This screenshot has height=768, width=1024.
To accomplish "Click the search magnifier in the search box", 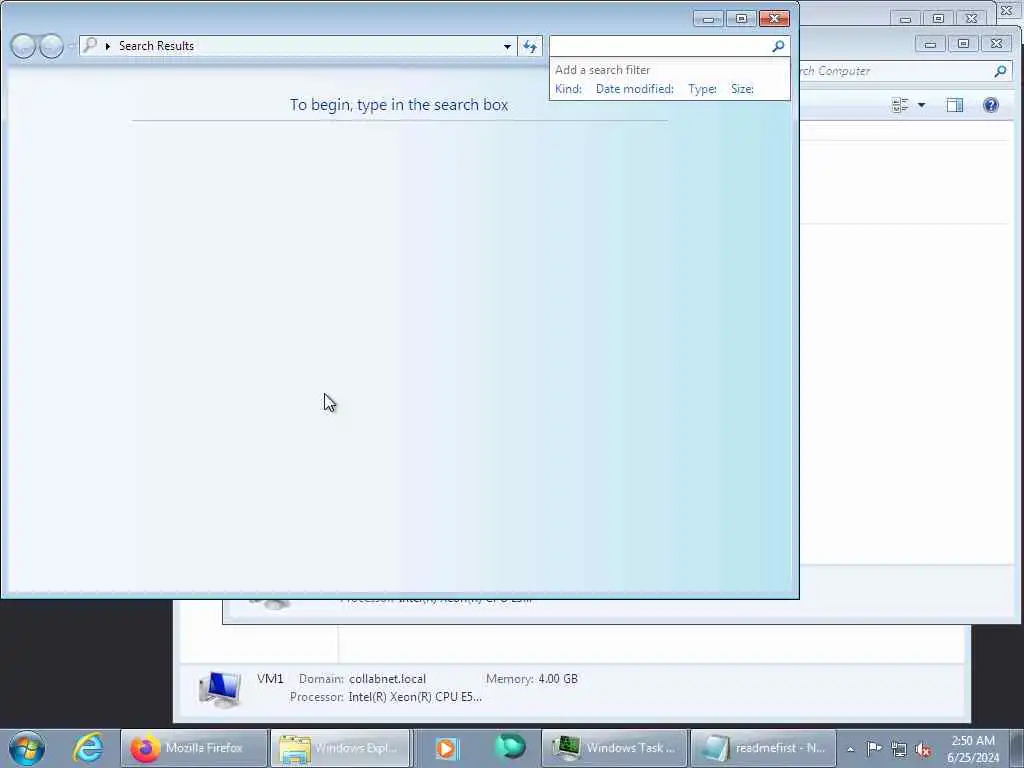I will [778, 46].
